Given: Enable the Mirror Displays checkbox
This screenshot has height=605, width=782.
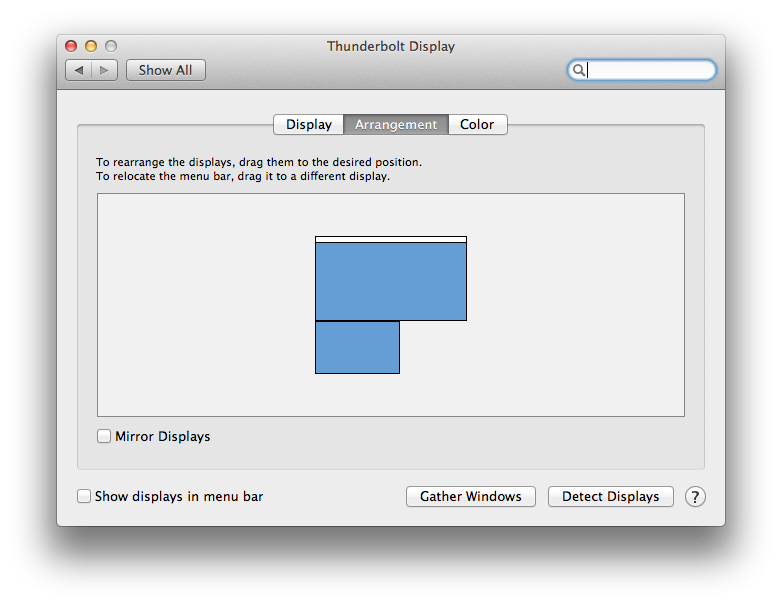Looking at the screenshot, I should point(104,436).
